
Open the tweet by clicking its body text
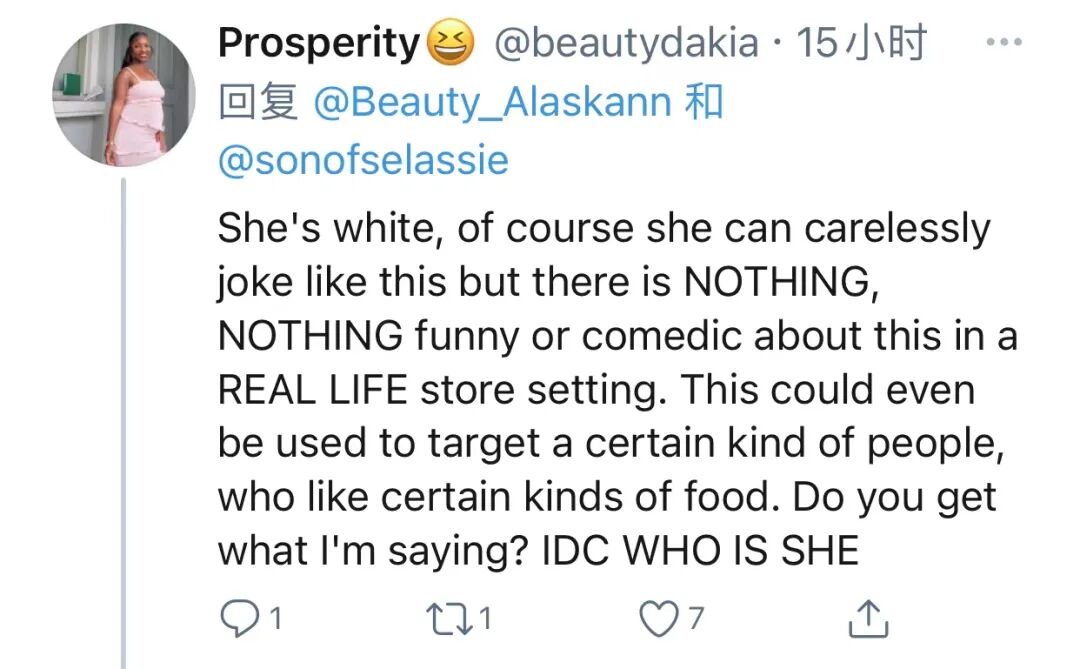point(600,390)
